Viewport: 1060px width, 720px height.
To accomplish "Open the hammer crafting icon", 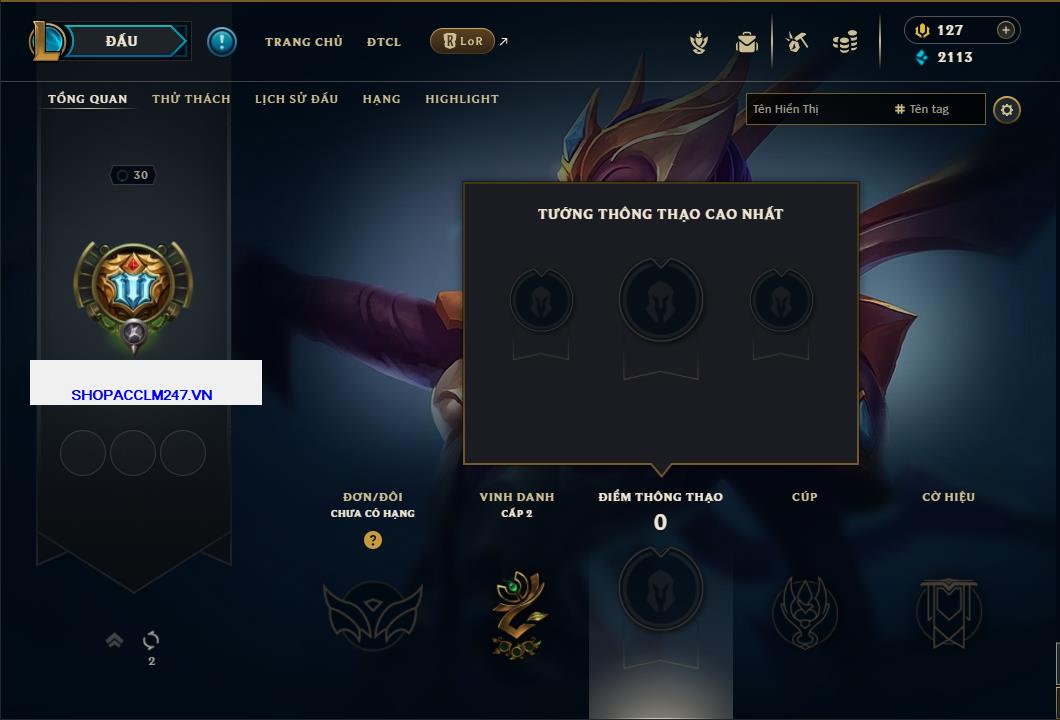I will (x=797, y=42).
